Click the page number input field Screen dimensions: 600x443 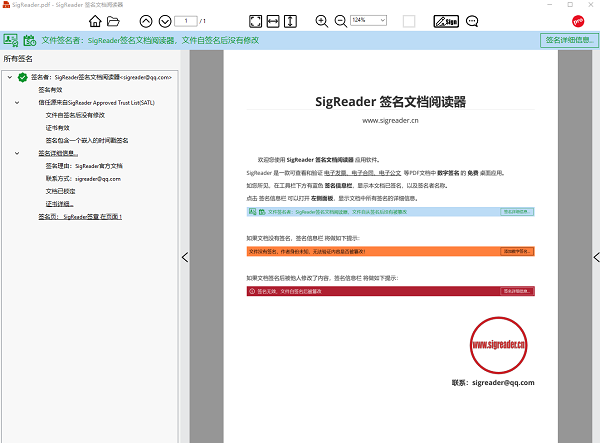186,21
